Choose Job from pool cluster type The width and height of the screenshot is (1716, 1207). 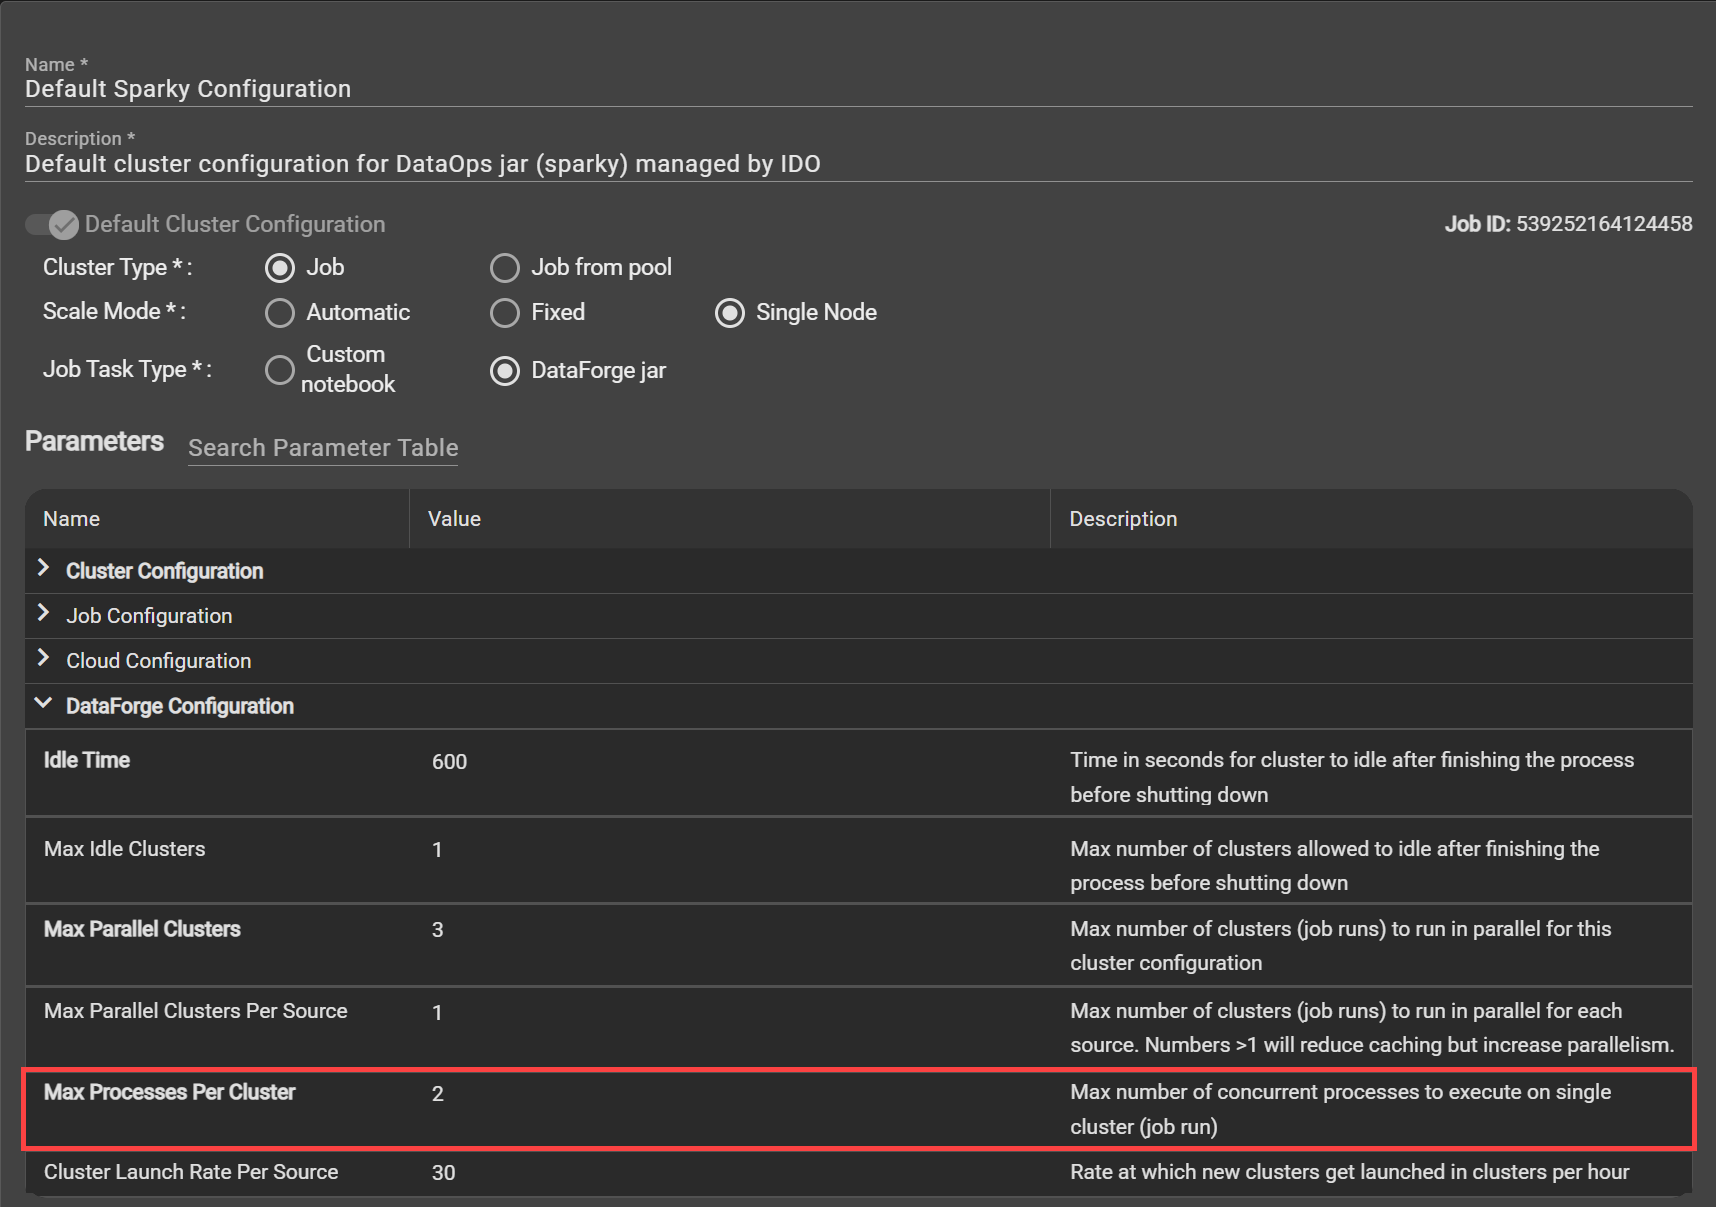pos(505,267)
